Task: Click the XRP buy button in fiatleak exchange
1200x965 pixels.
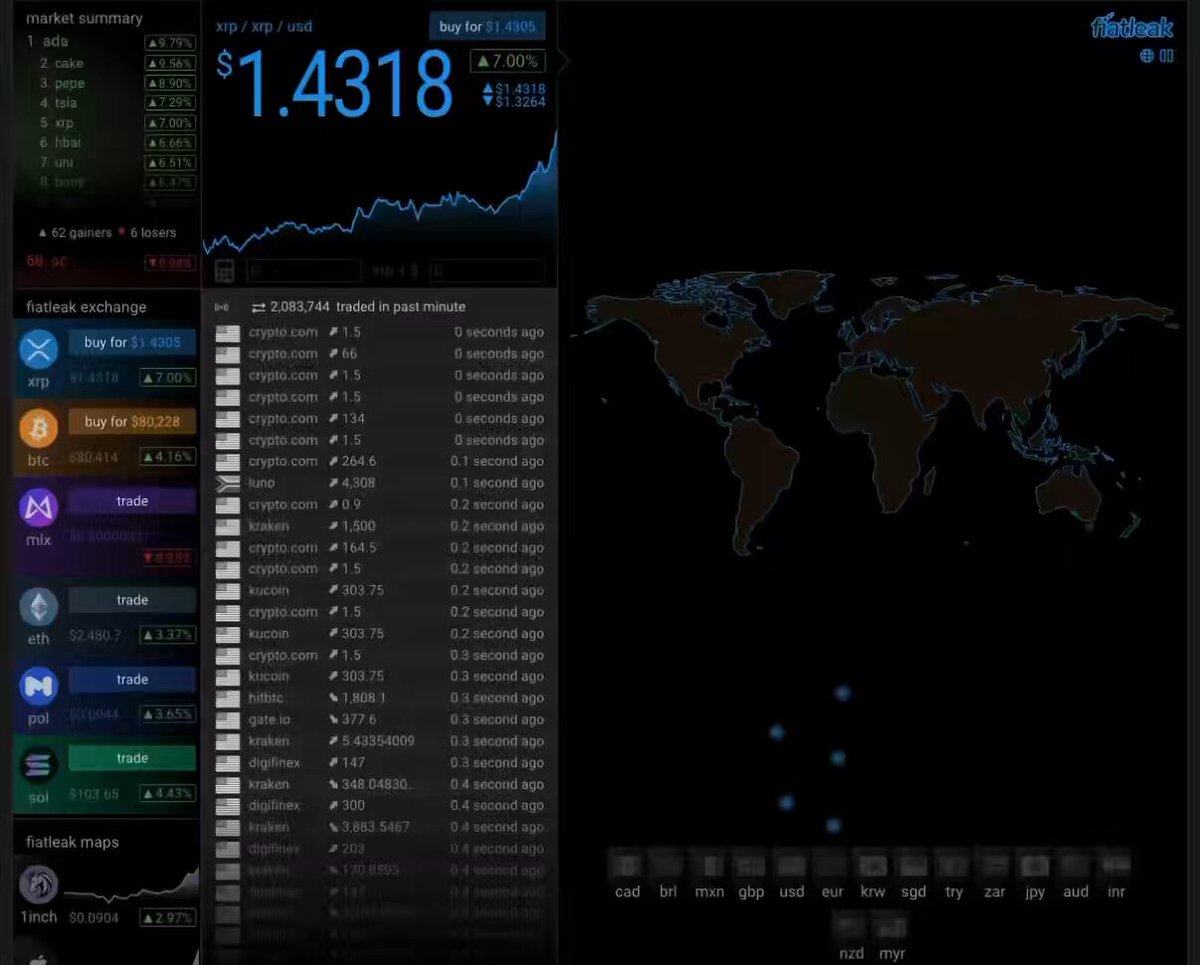Action: pyautogui.click(x=132, y=343)
